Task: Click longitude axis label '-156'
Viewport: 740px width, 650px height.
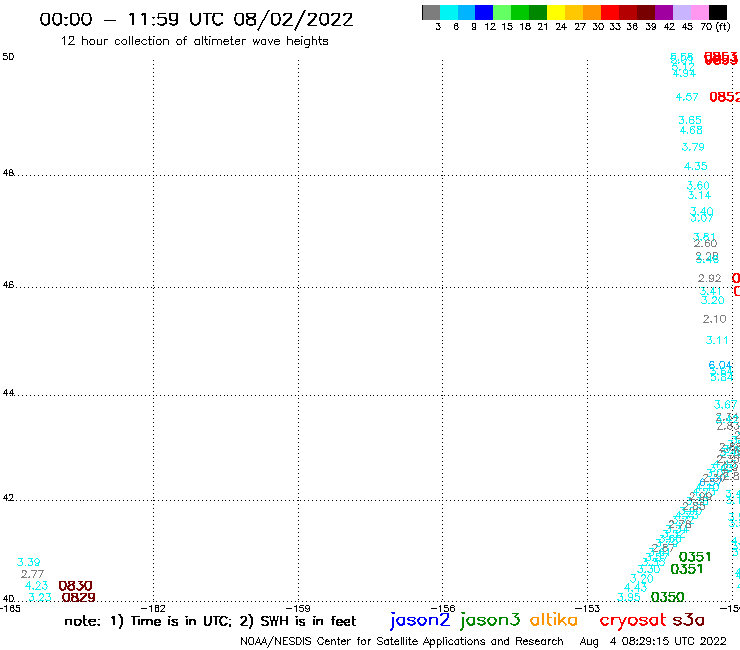Action: (x=443, y=608)
